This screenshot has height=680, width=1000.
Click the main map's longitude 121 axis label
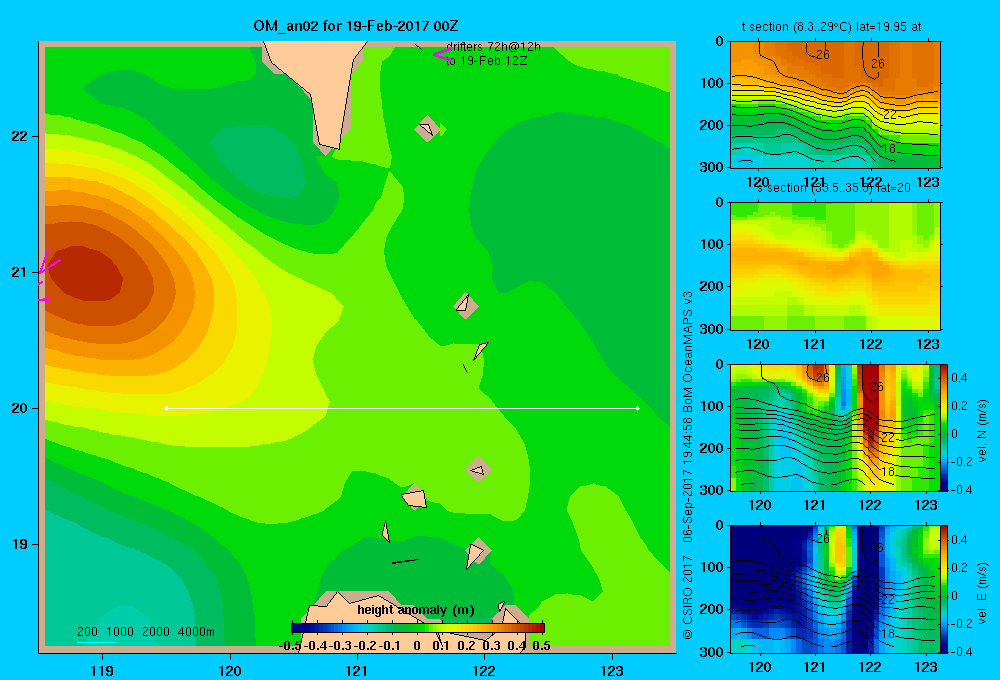coord(357,670)
